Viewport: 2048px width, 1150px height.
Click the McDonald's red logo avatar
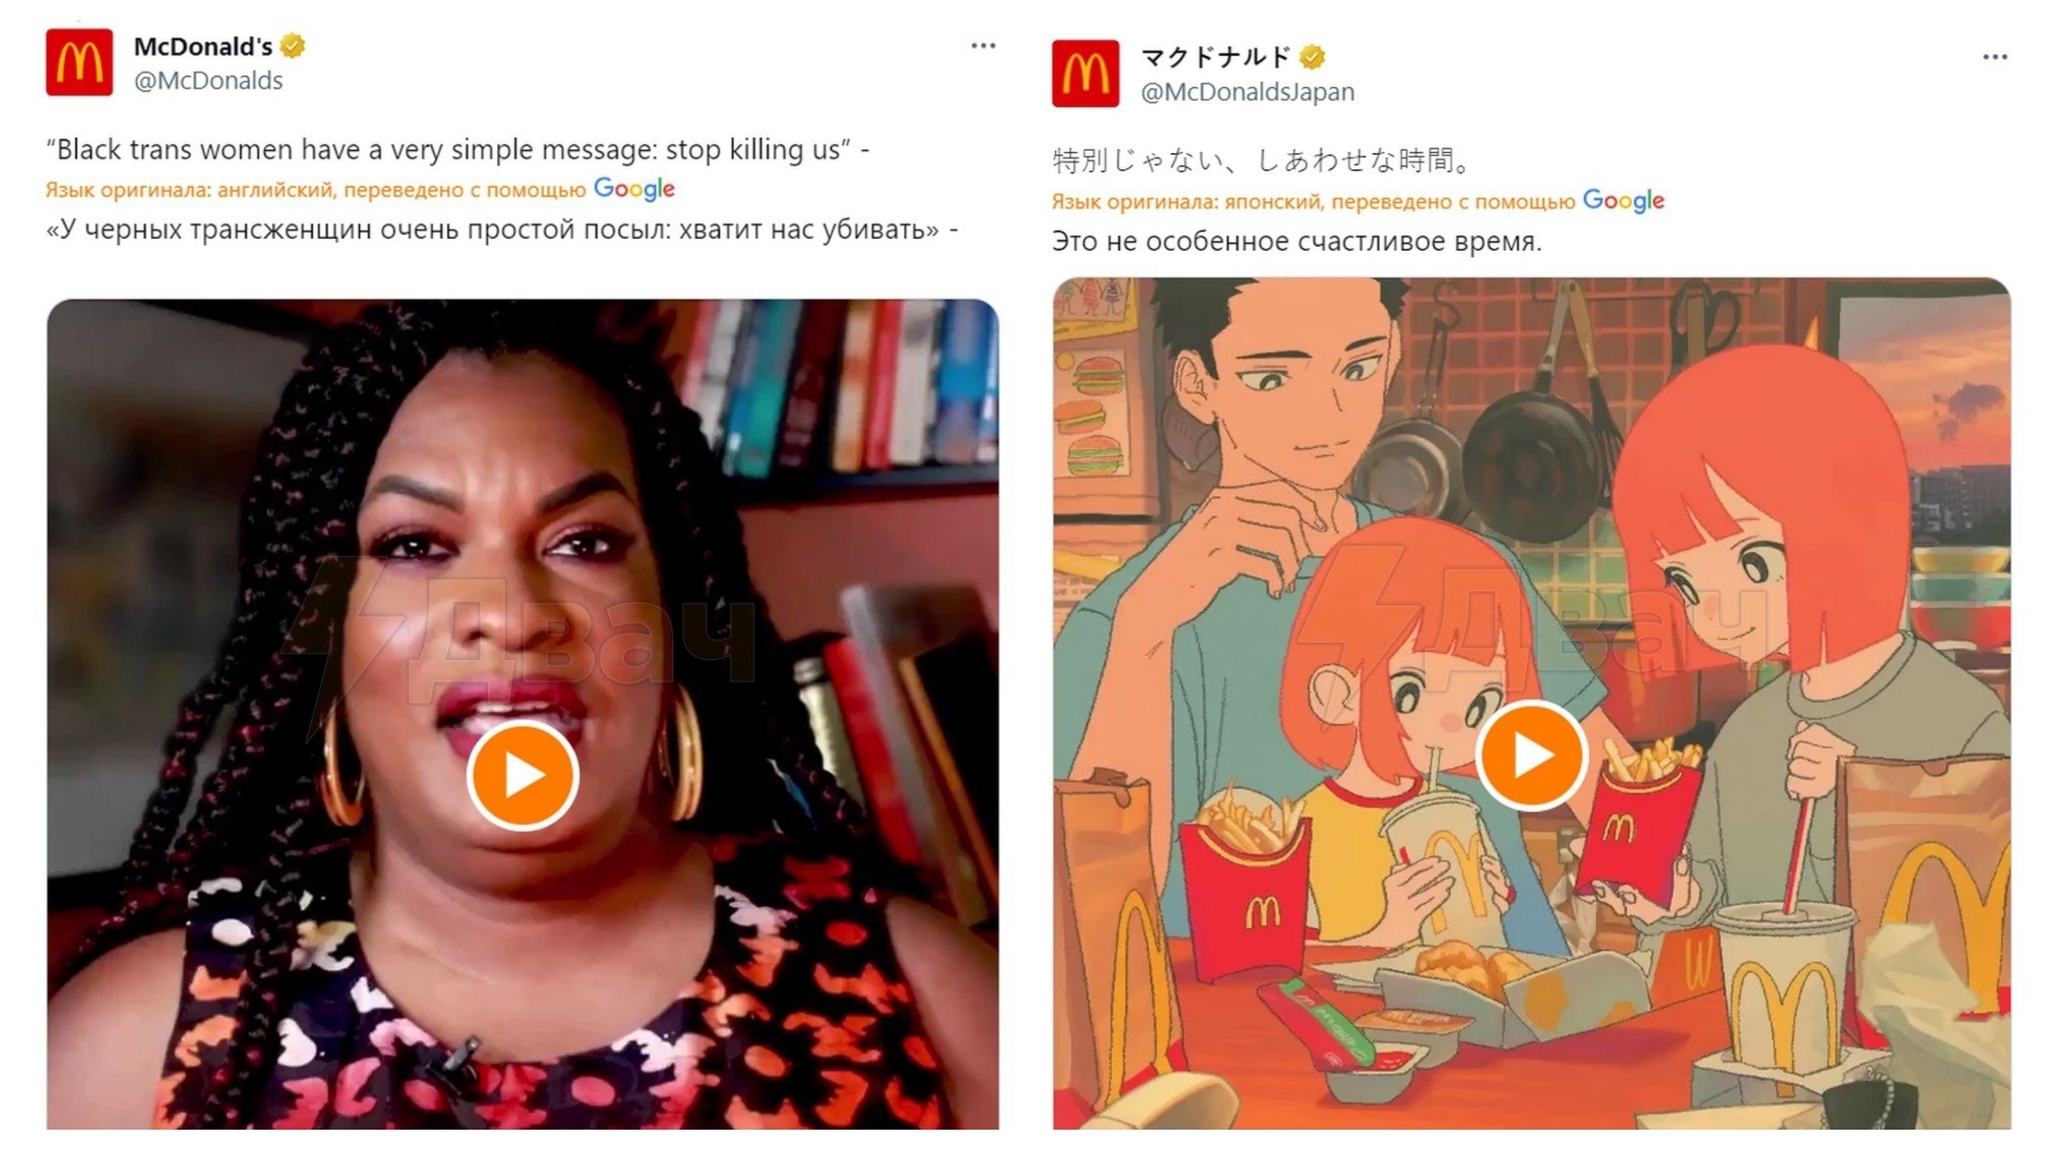point(79,62)
